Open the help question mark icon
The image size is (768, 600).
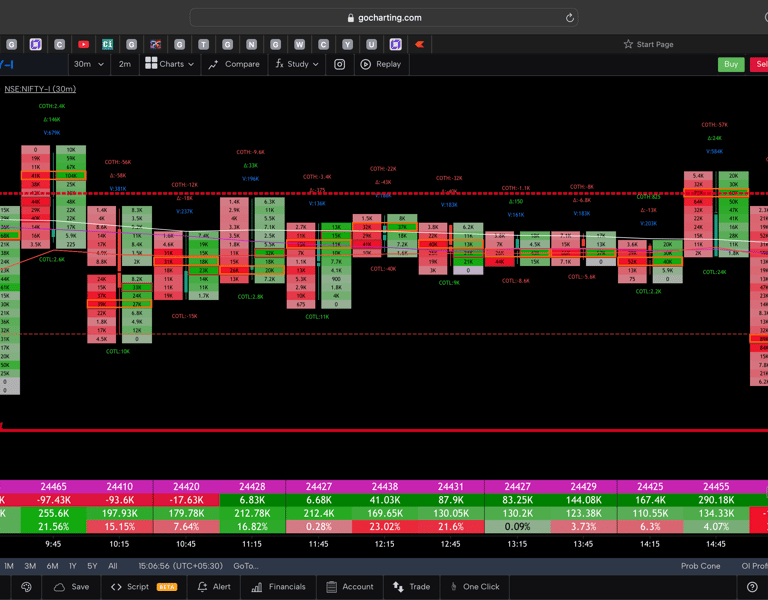(752, 587)
